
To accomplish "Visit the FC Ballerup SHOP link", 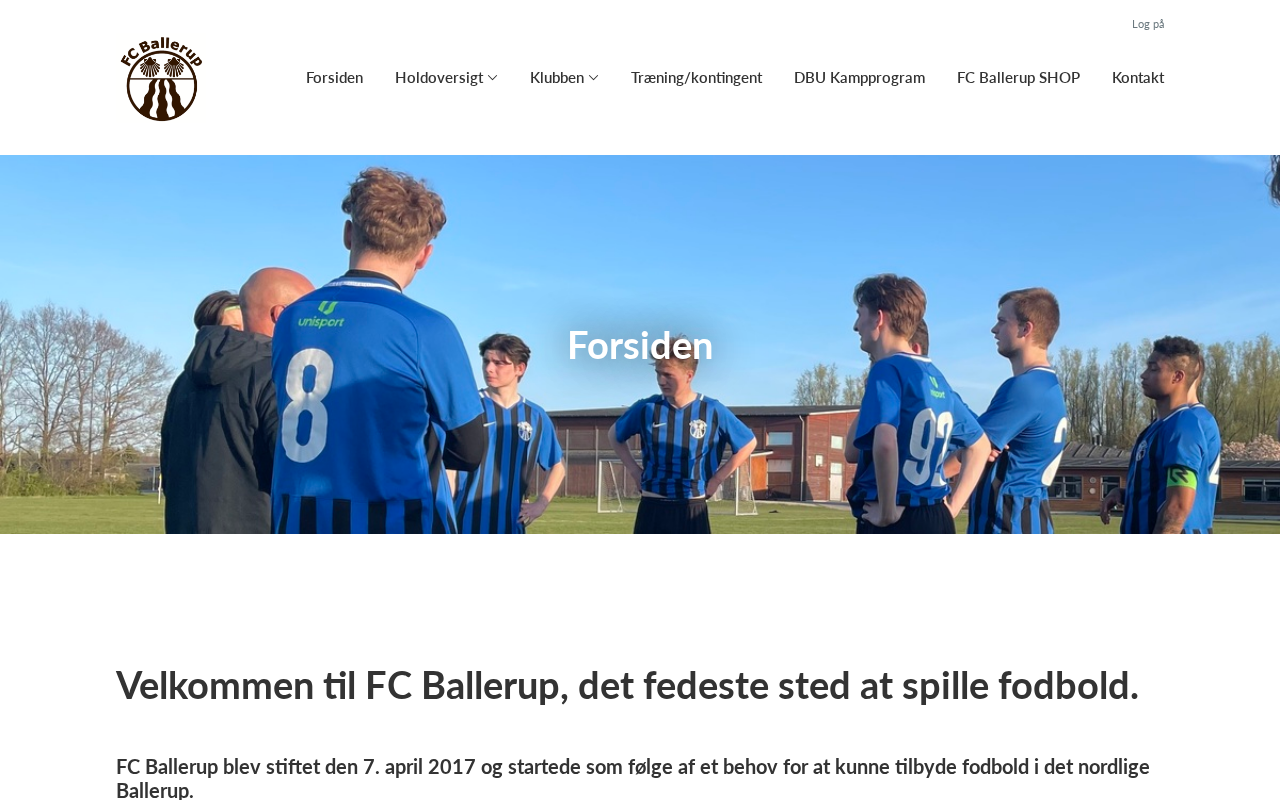I will coord(1018,78).
